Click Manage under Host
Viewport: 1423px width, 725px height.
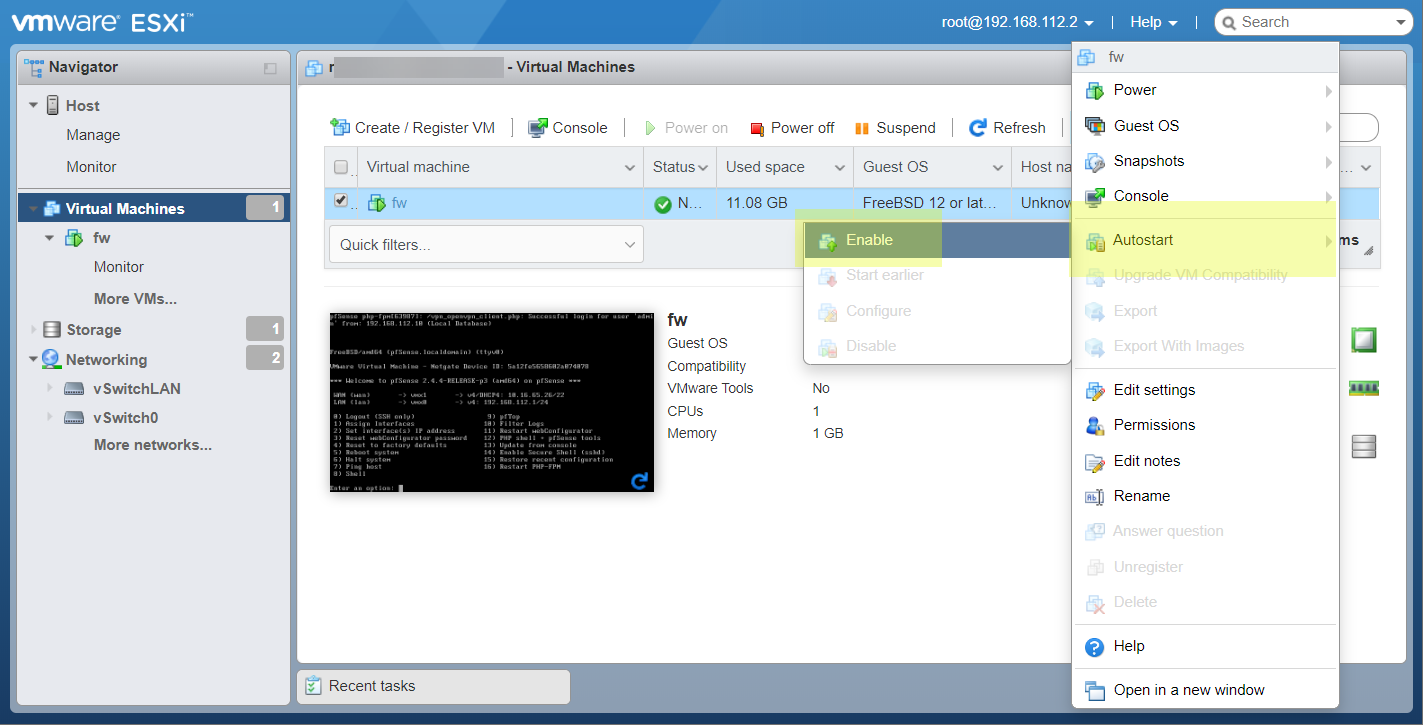(93, 135)
